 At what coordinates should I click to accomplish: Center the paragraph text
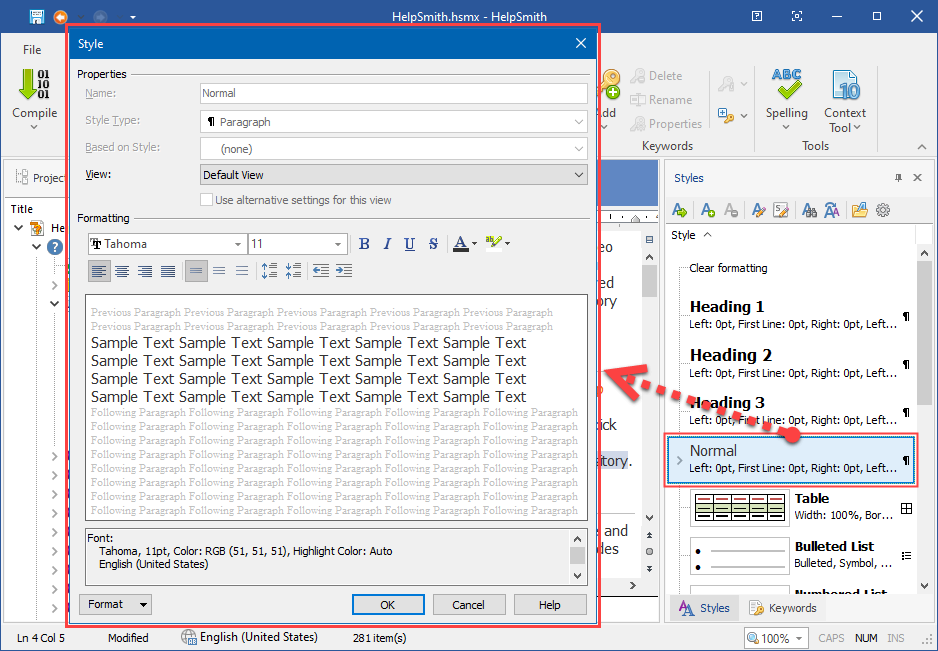(122, 271)
